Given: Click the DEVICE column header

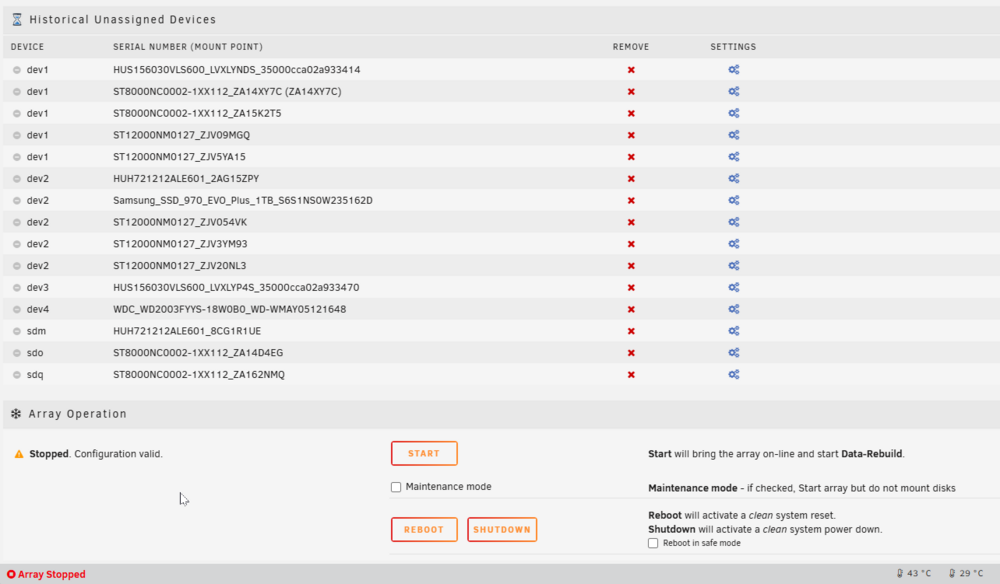Looking at the screenshot, I should click(27, 47).
